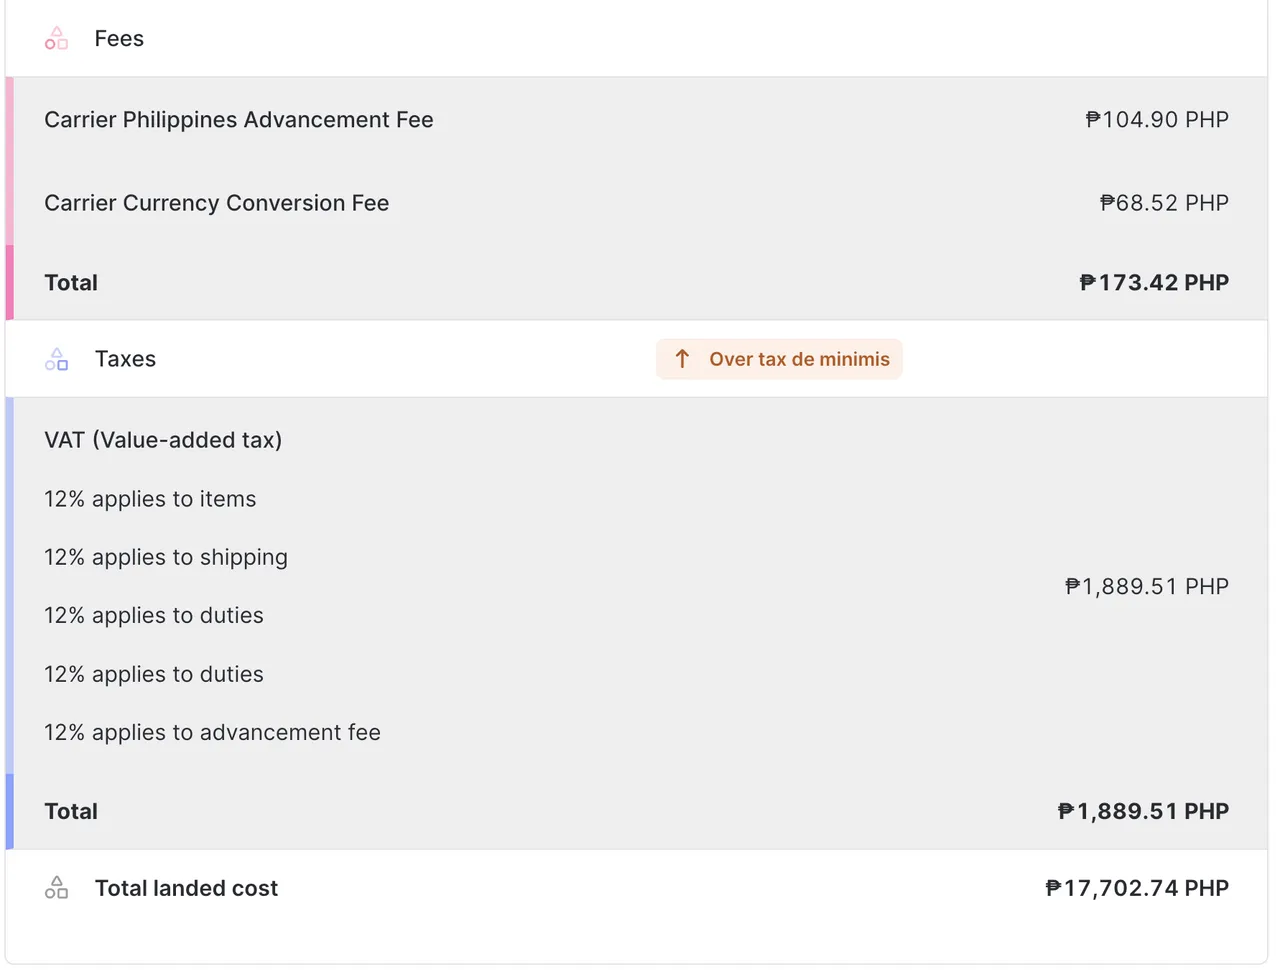This screenshot has height=970, width=1280.
Task: Expand the Fees section header
Action: pos(118,38)
